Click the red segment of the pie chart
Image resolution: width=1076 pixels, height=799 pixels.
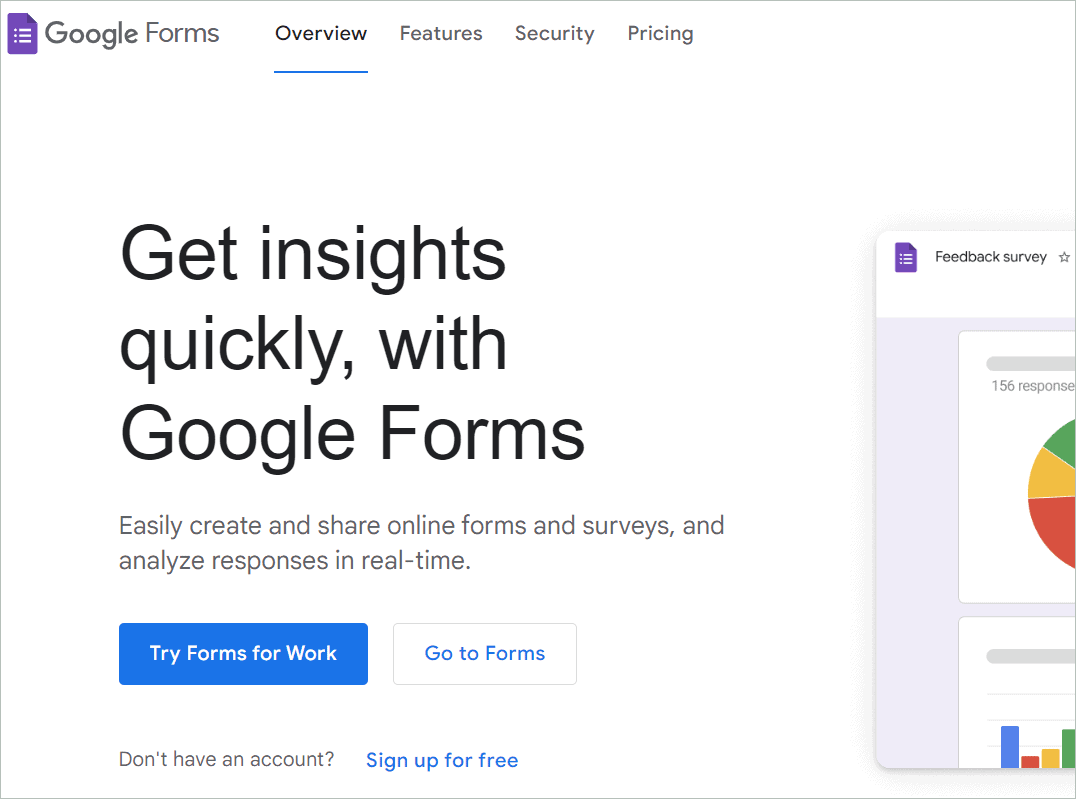pyautogui.click(x=1050, y=525)
